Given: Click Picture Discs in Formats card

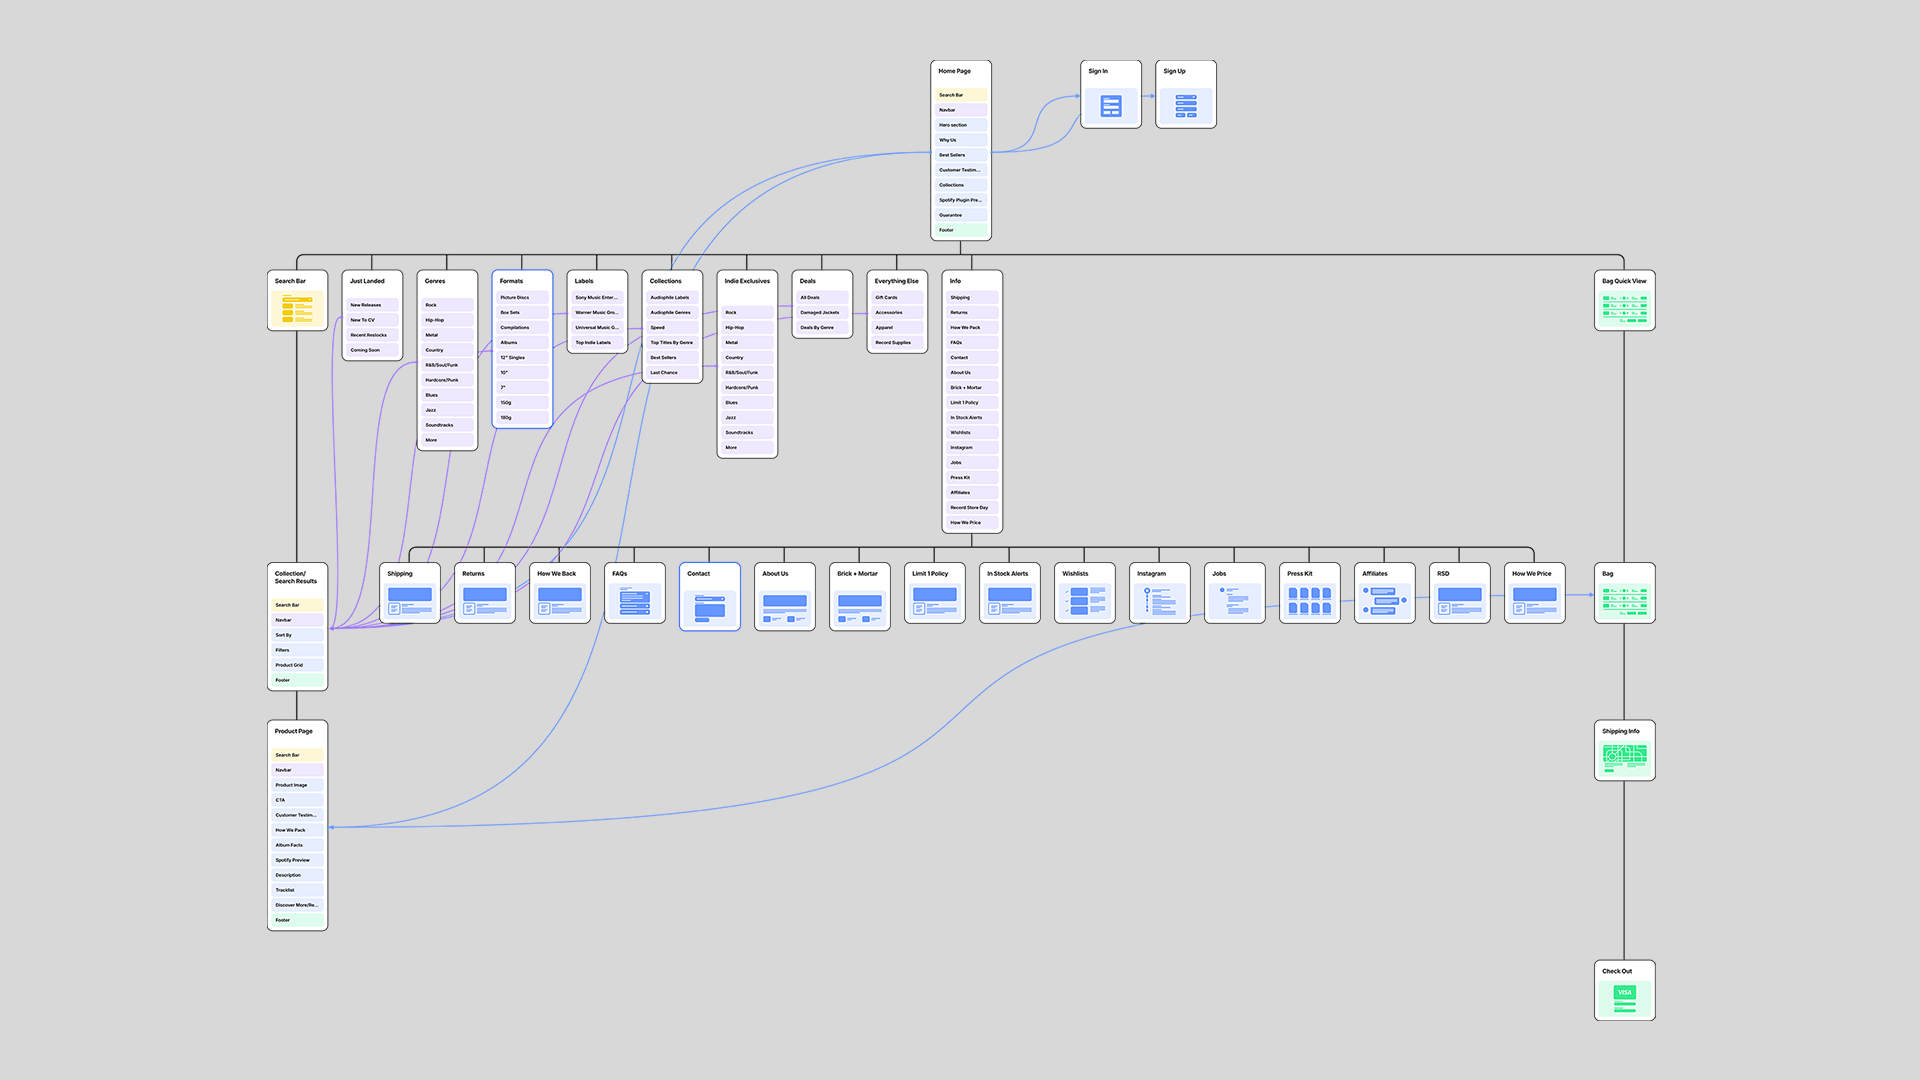Looking at the screenshot, I should pyautogui.click(x=522, y=298).
